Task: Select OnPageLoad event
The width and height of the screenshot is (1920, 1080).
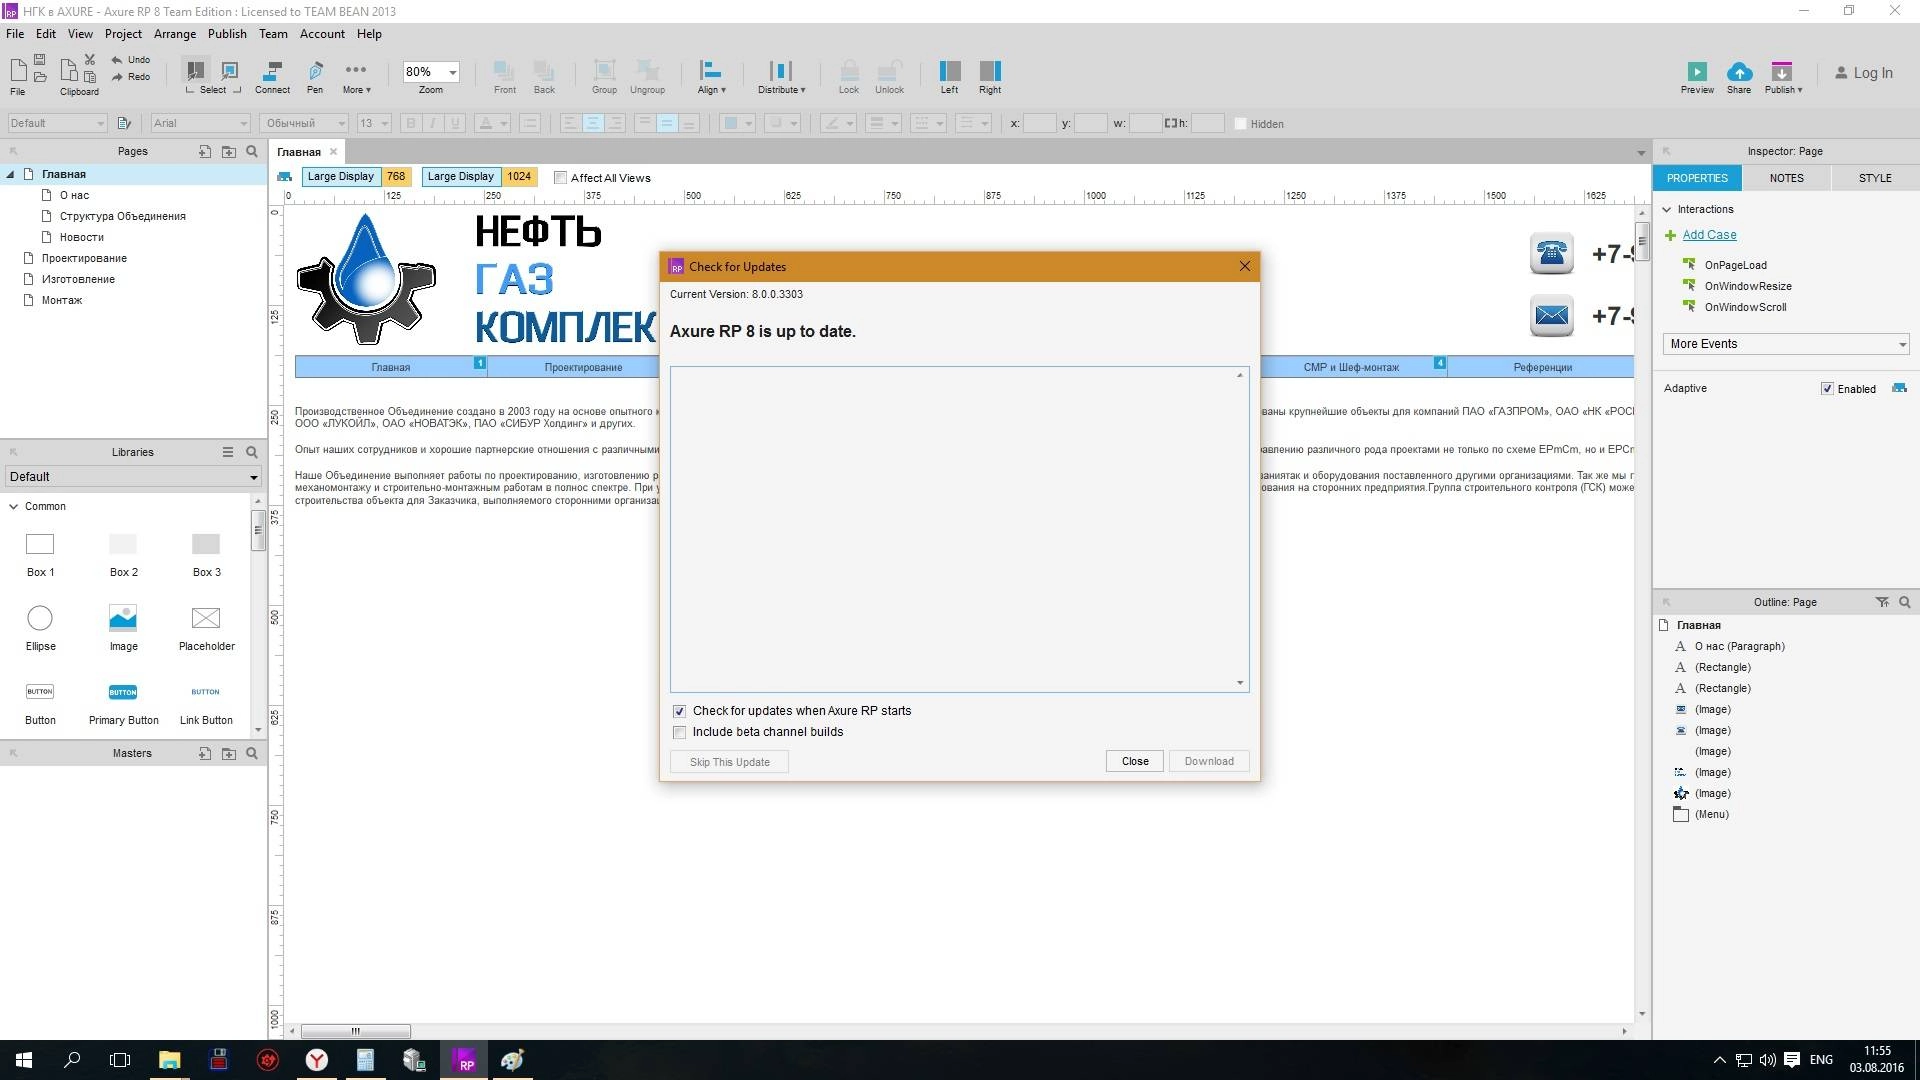Action: point(1735,265)
